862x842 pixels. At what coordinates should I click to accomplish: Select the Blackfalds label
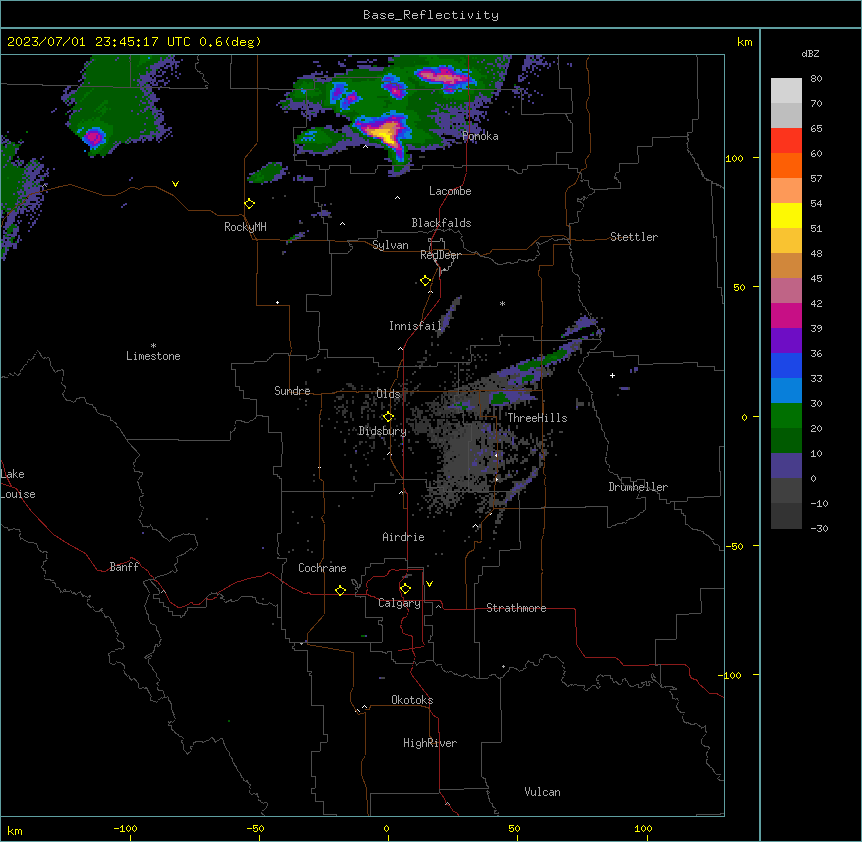(441, 223)
